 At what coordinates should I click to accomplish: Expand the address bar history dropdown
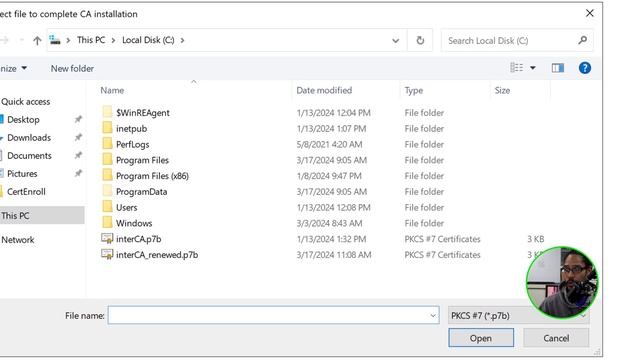395,40
